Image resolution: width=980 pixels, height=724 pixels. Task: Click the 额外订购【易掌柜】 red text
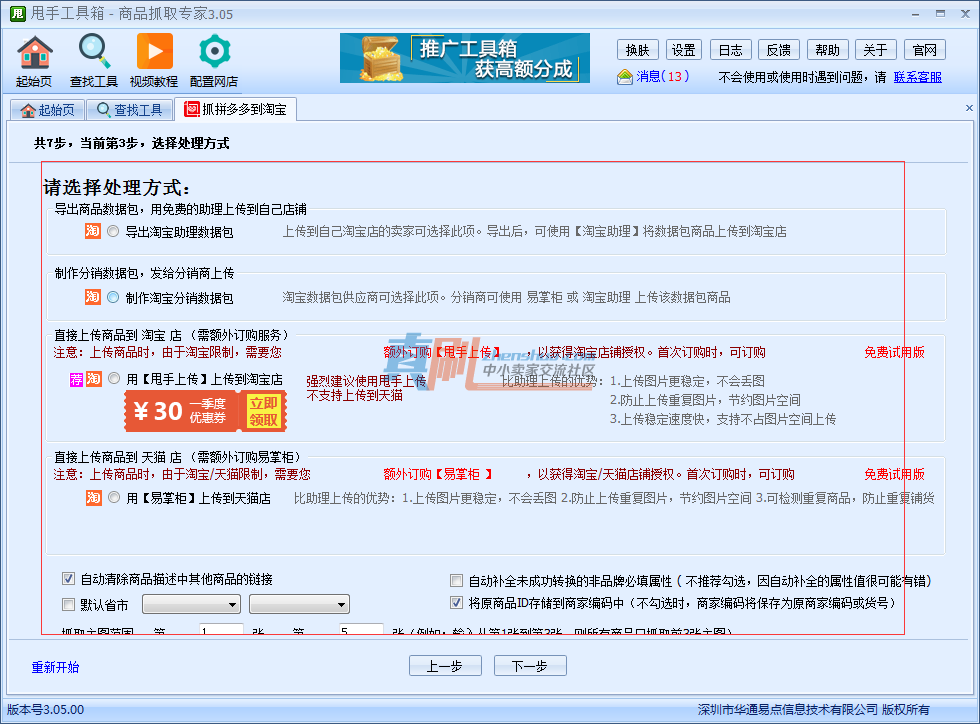coord(438,474)
